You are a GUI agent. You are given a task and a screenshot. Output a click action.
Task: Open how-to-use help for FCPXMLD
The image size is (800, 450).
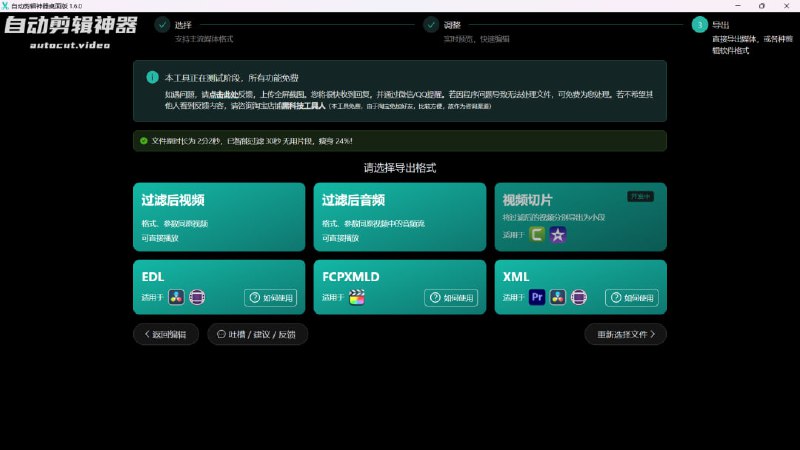(451, 298)
